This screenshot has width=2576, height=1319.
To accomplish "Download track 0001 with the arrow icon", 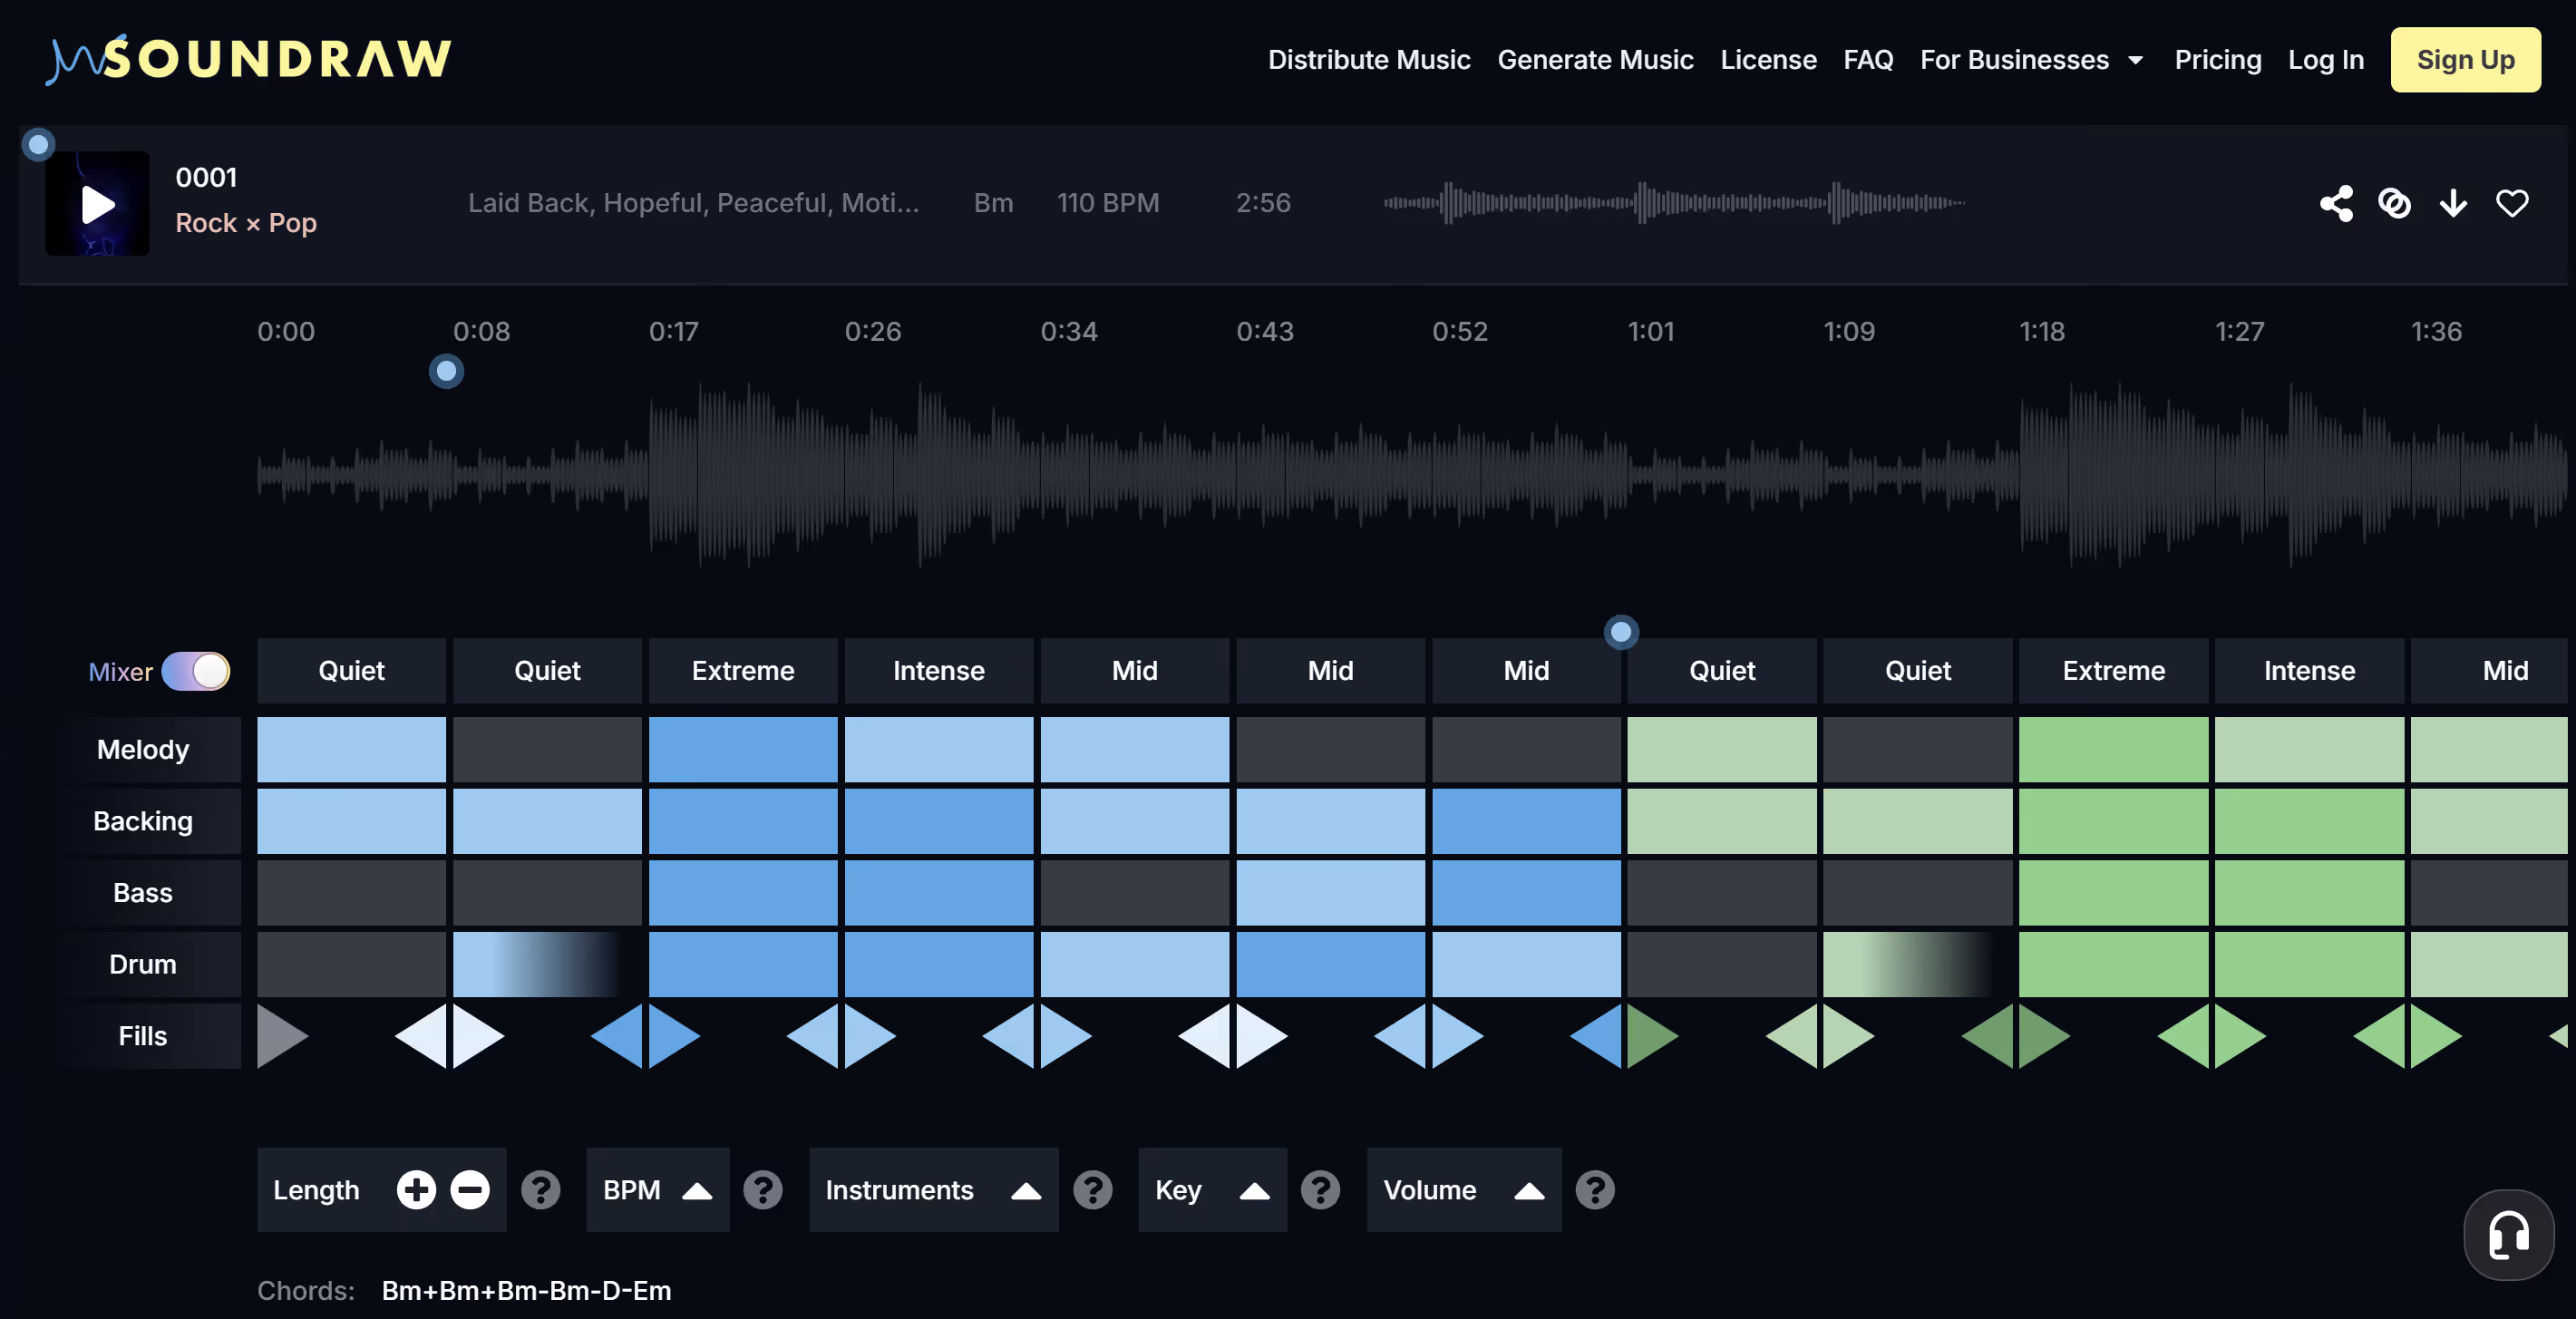I will point(2453,203).
